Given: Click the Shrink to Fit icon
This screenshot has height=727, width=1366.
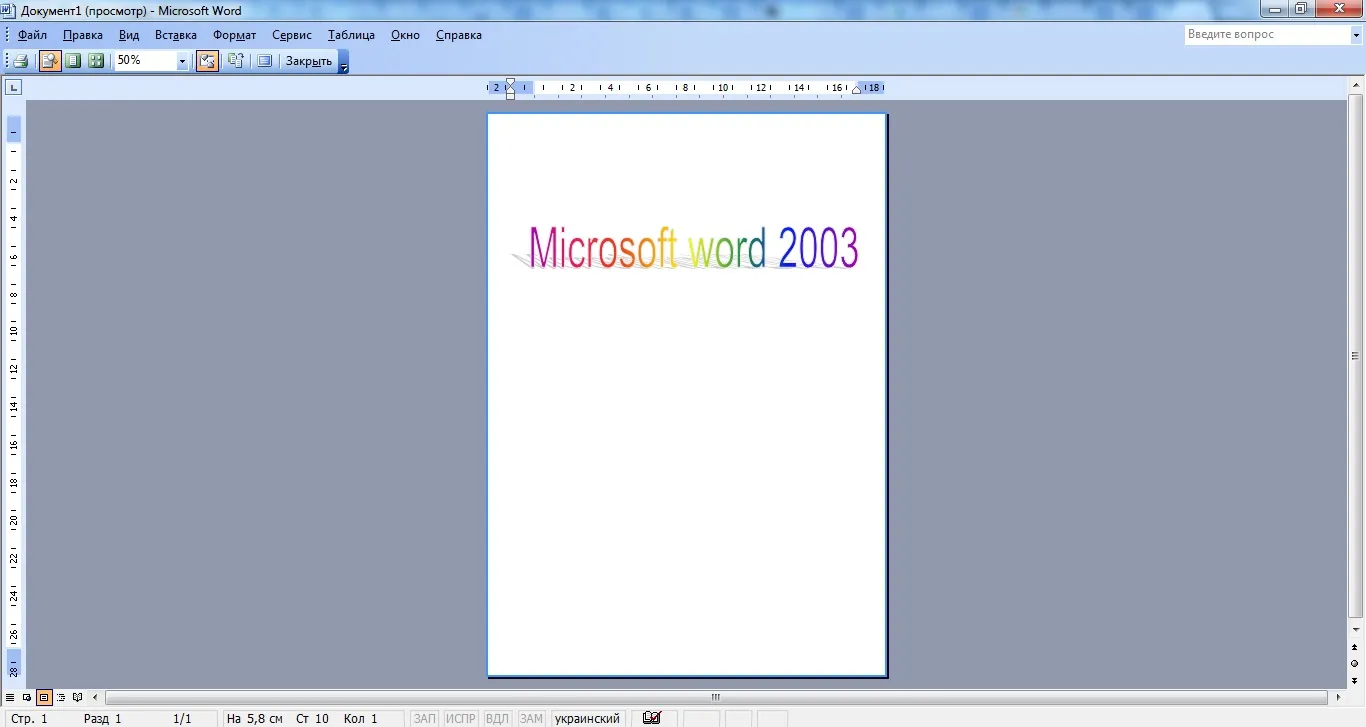Looking at the screenshot, I should pos(236,61).
